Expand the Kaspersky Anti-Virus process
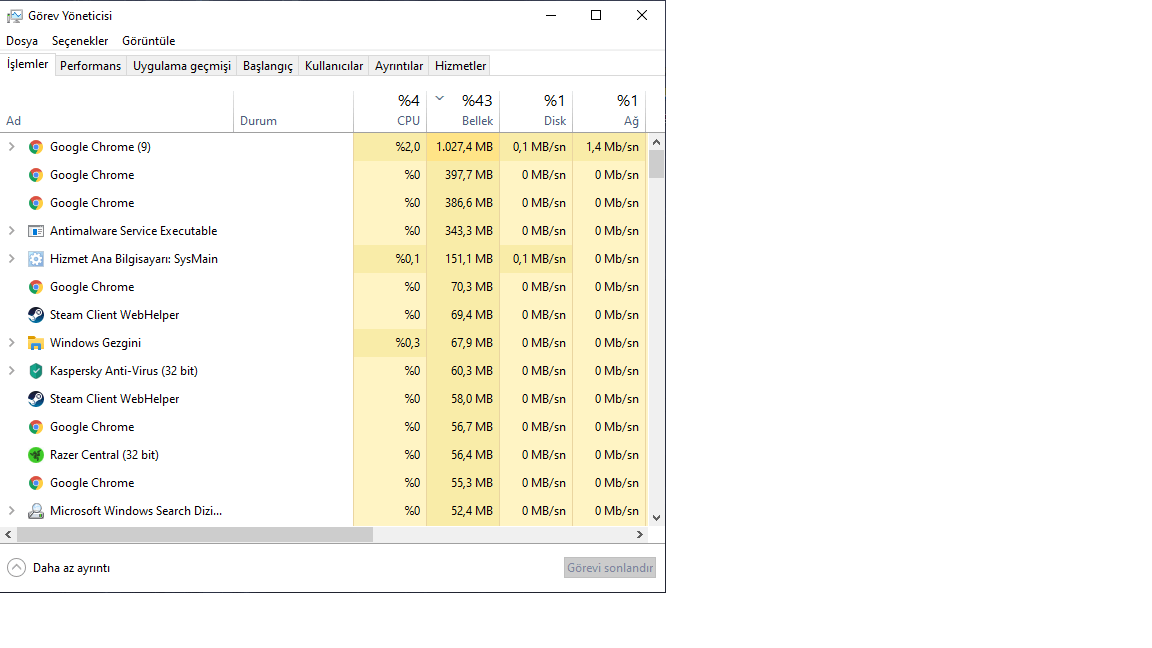Viewport: 1152px width, 648px height. pos(12,371)
